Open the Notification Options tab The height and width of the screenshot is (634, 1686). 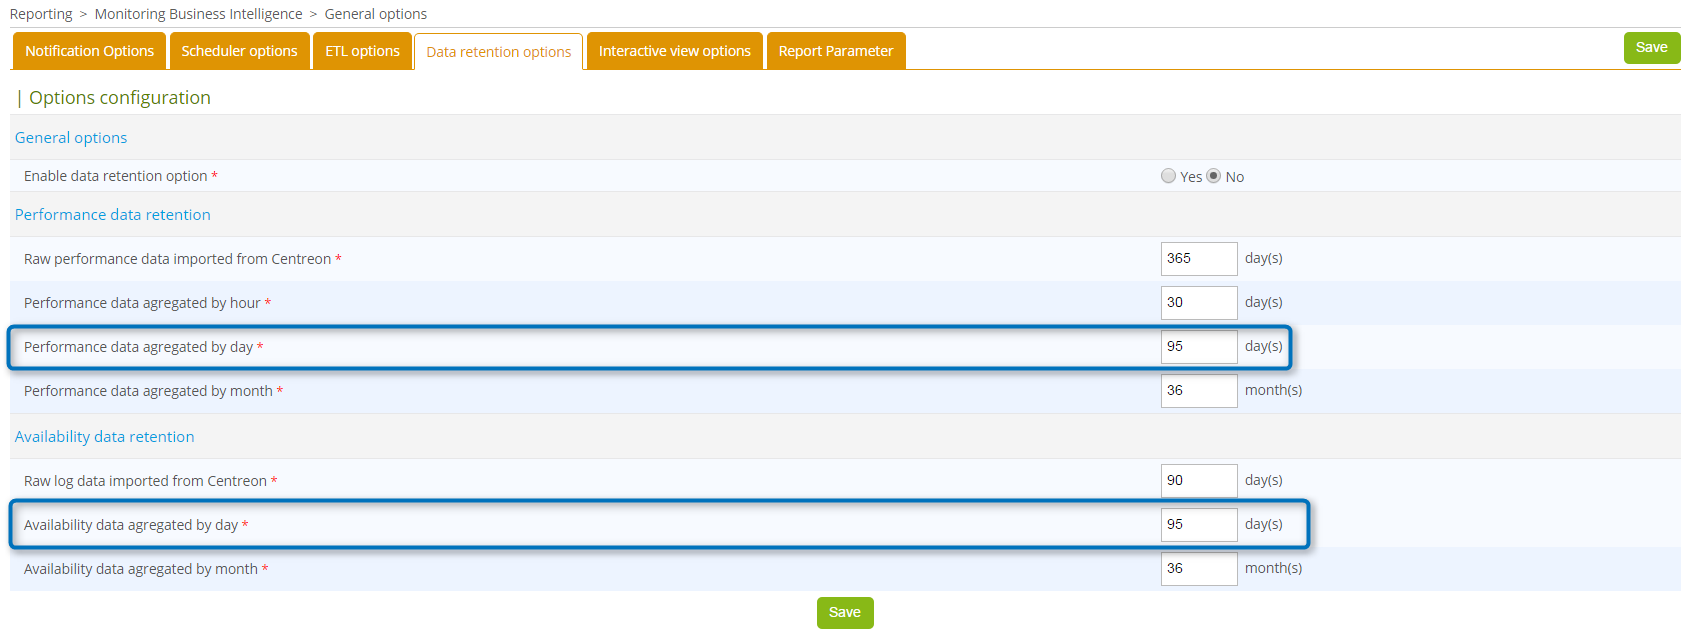tap(89, 51)
